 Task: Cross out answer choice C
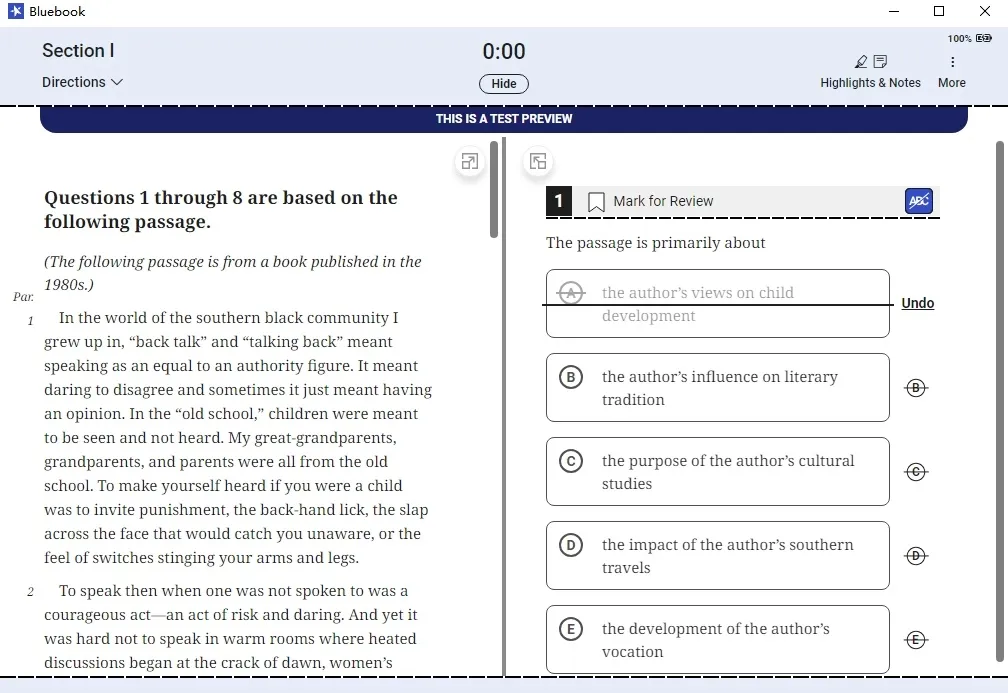pos(916,472)
